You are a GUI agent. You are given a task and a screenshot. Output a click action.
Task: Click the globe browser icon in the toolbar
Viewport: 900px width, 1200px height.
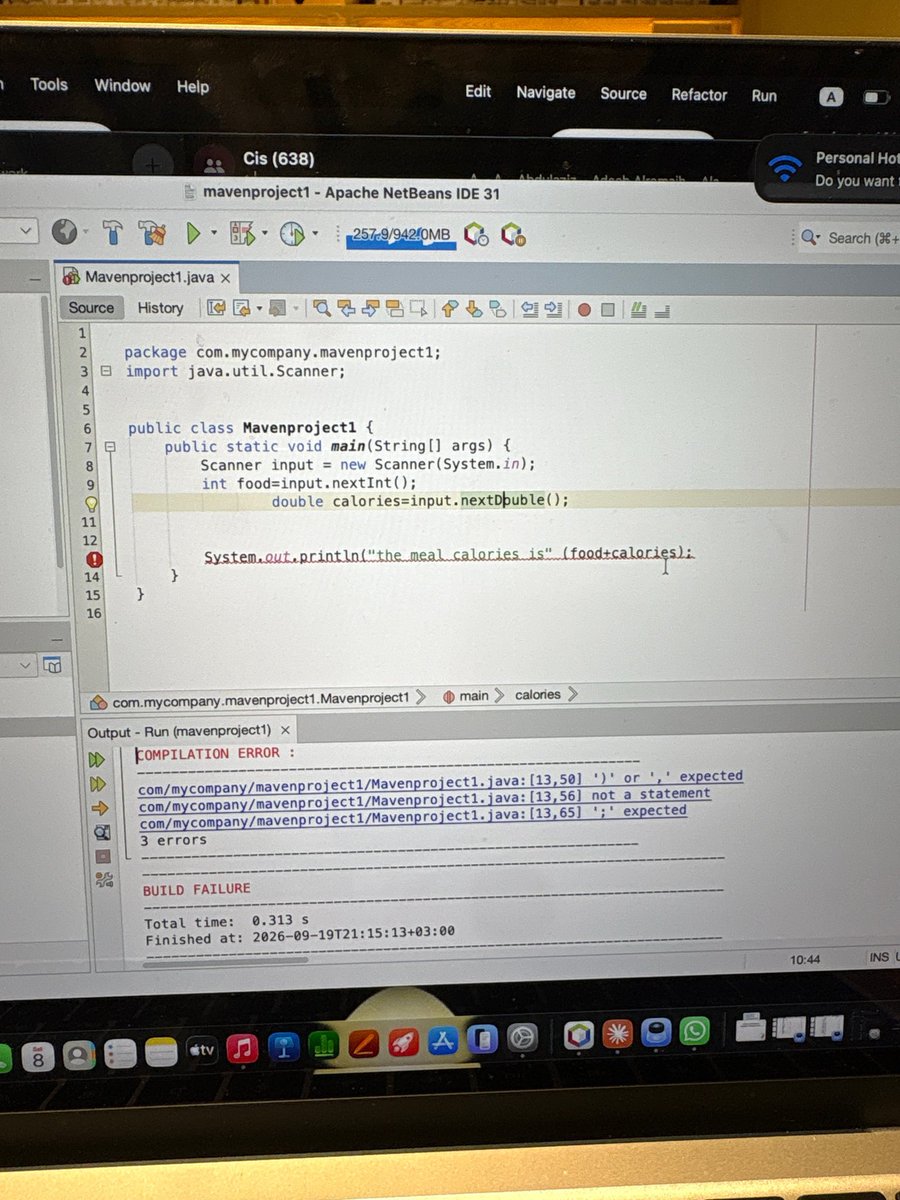[64, 233]
